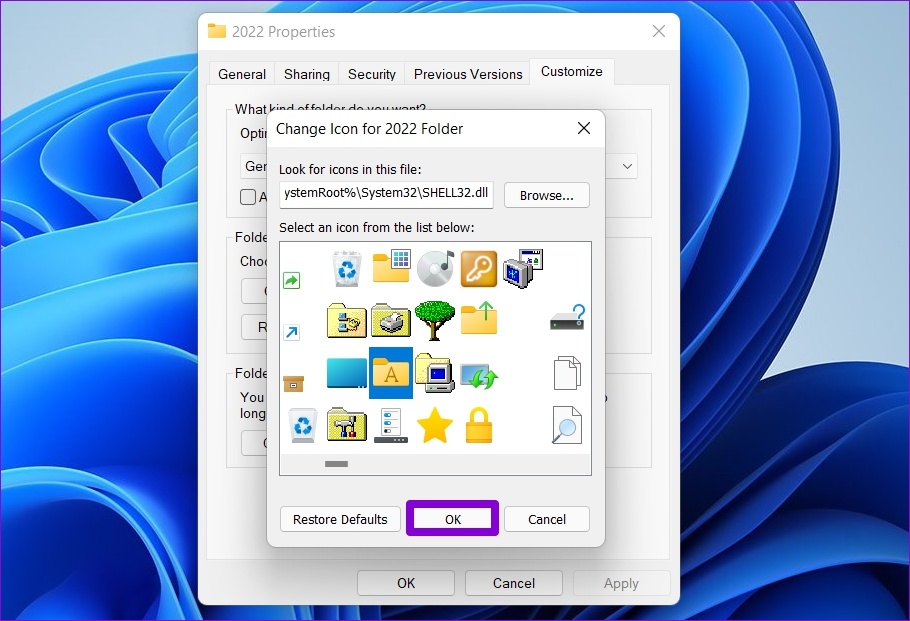Choose the folder with green up arrow icon
This screenshot has width=910, height=621.
(x=479, y=318)
